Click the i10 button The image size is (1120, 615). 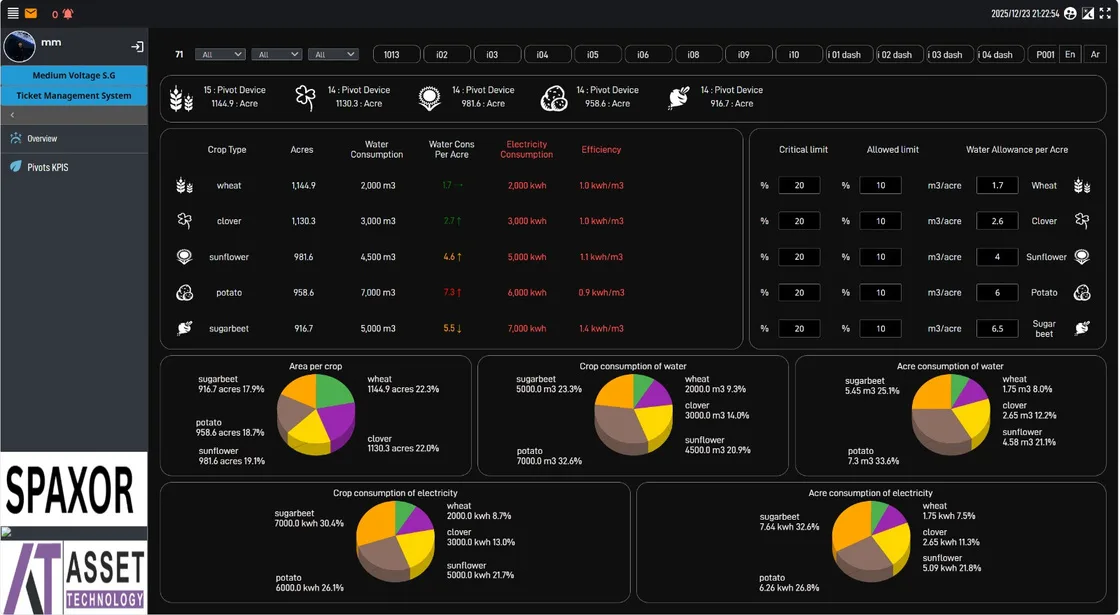click(799, 54)
